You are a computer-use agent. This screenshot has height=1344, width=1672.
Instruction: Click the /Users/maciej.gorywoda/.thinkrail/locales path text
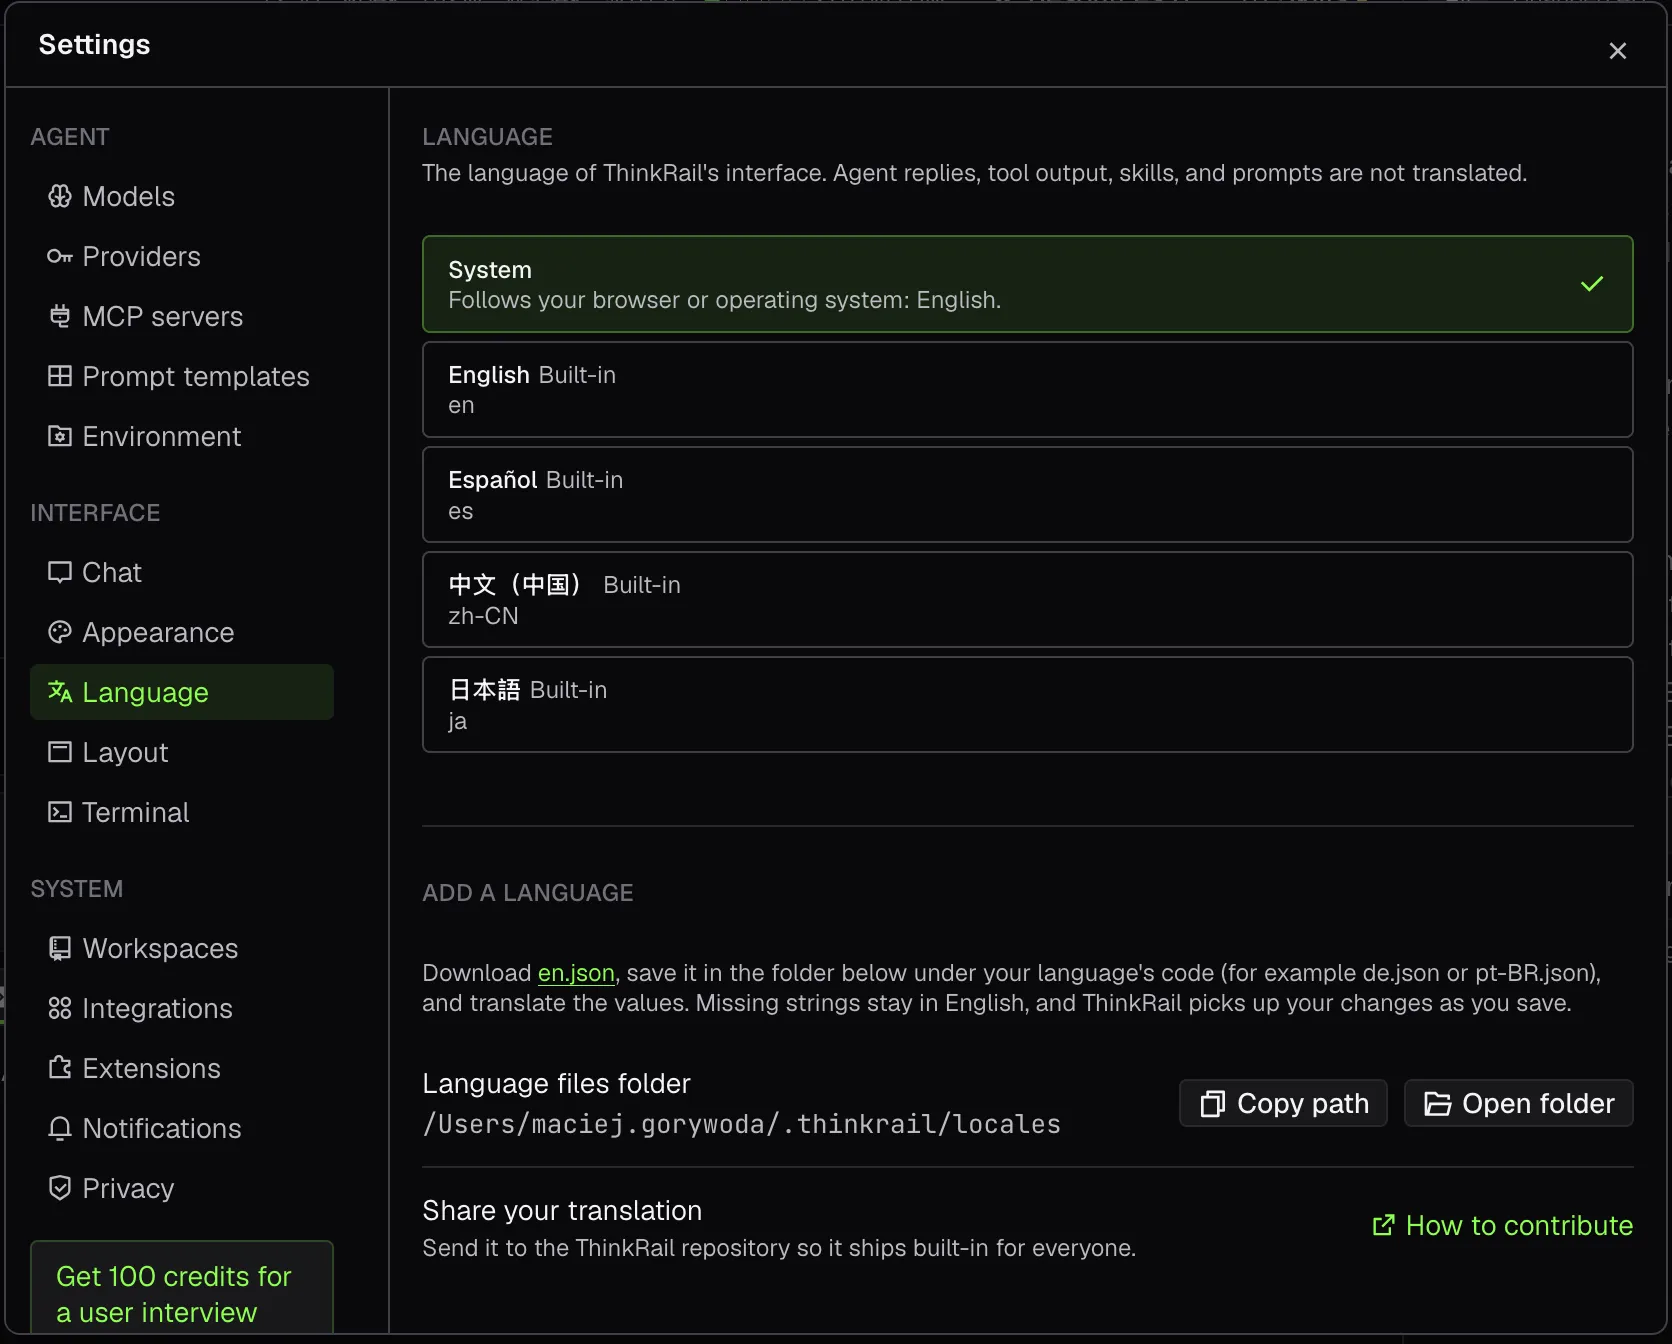pyautogui.click(x=741, y=1124)
